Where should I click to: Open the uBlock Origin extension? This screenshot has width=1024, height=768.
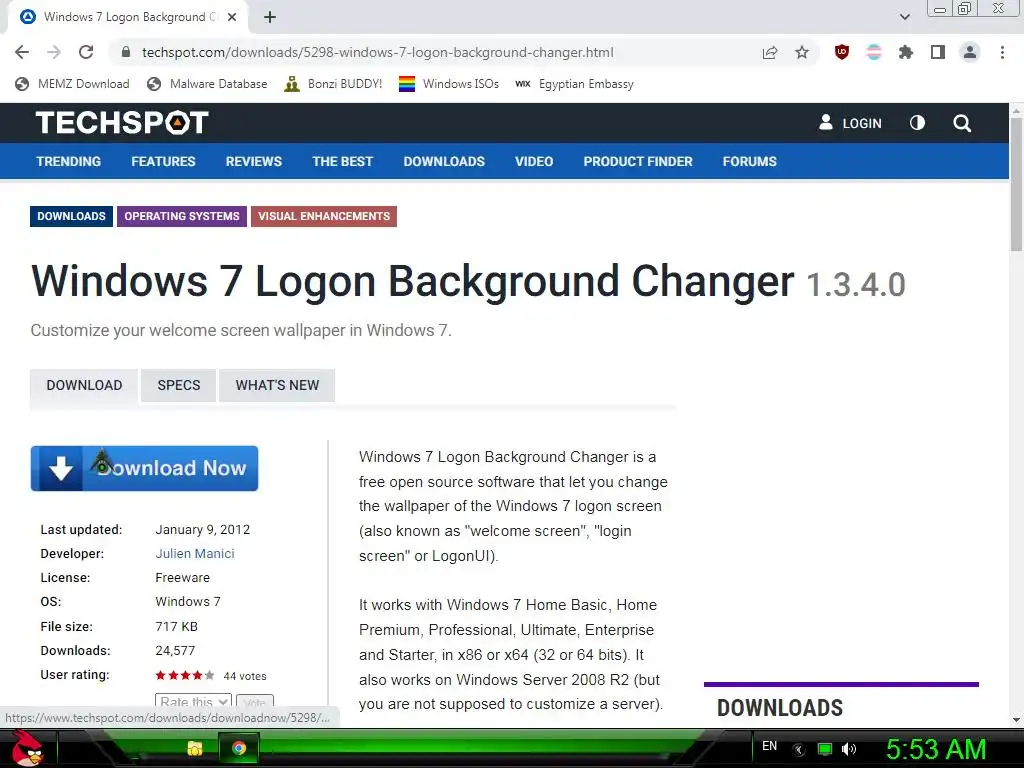[x=842, y=52]
